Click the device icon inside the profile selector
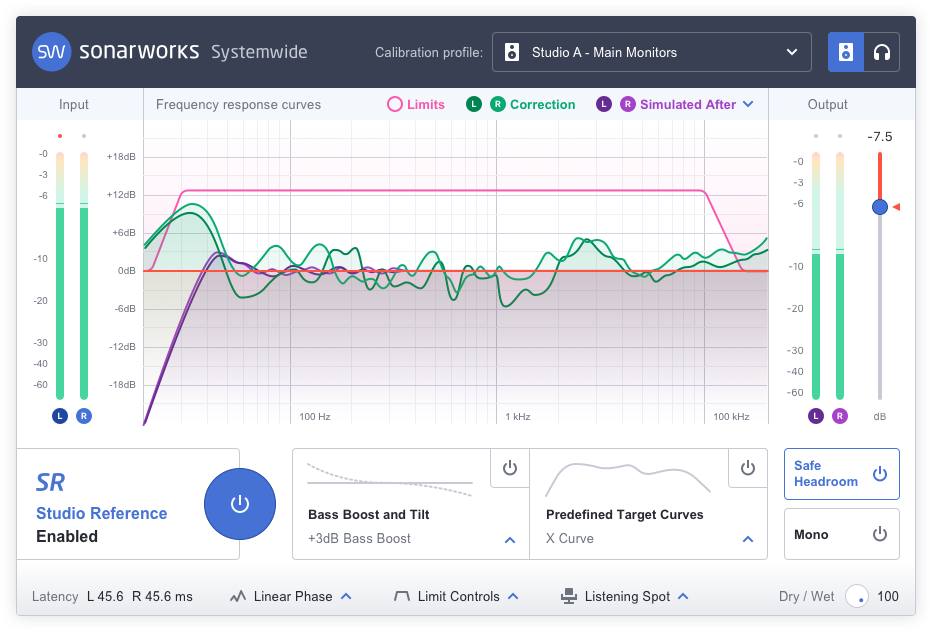932x632 pixels. pos(513,52)
